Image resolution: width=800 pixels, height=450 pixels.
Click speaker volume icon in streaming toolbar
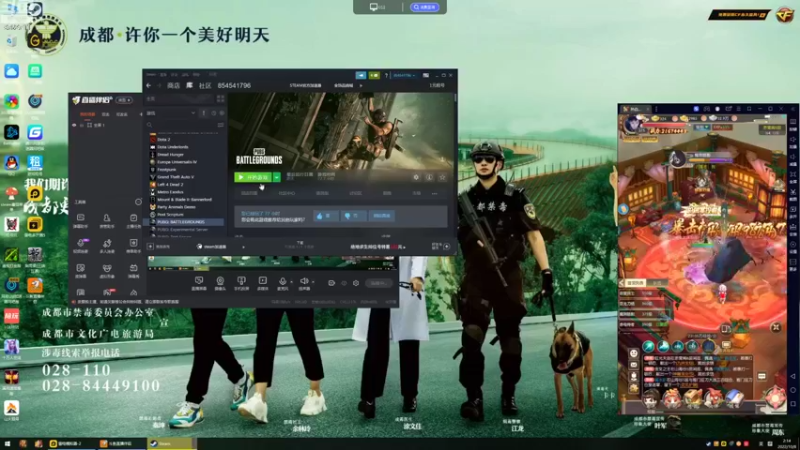[x=304, y=281]
